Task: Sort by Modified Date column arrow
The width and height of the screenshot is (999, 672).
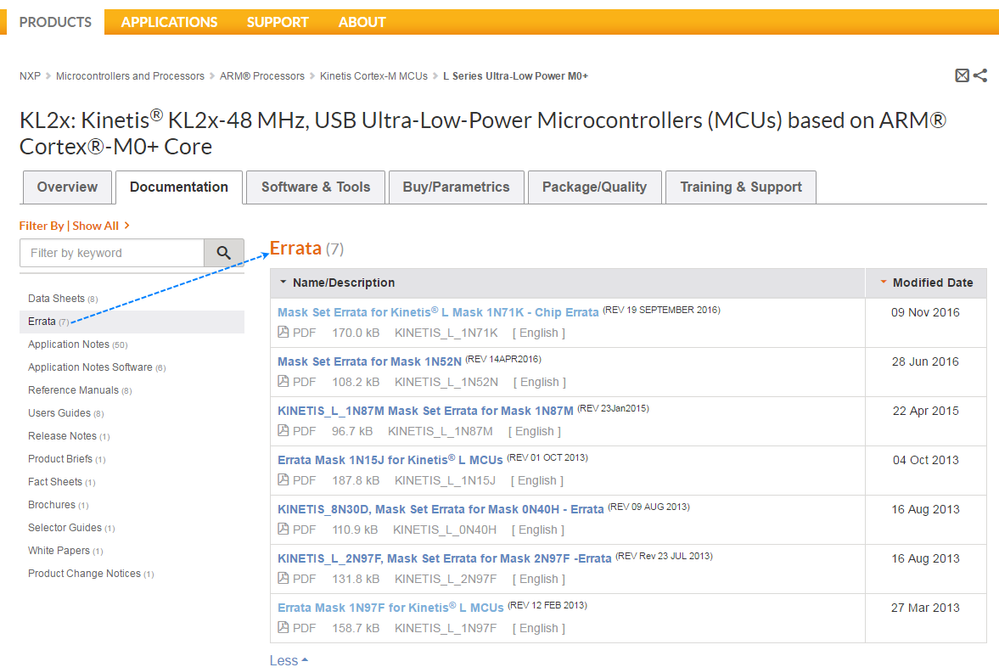Action: click(x=883, y=282)
